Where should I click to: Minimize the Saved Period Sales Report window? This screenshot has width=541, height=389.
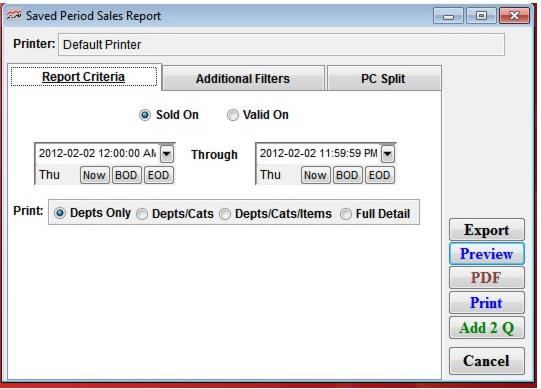(x=448, y=16)
